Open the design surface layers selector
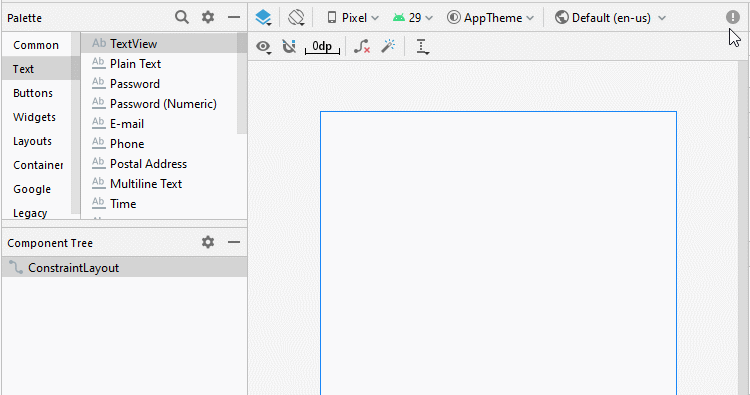This screenshot has height=395, width=750. 263,18
